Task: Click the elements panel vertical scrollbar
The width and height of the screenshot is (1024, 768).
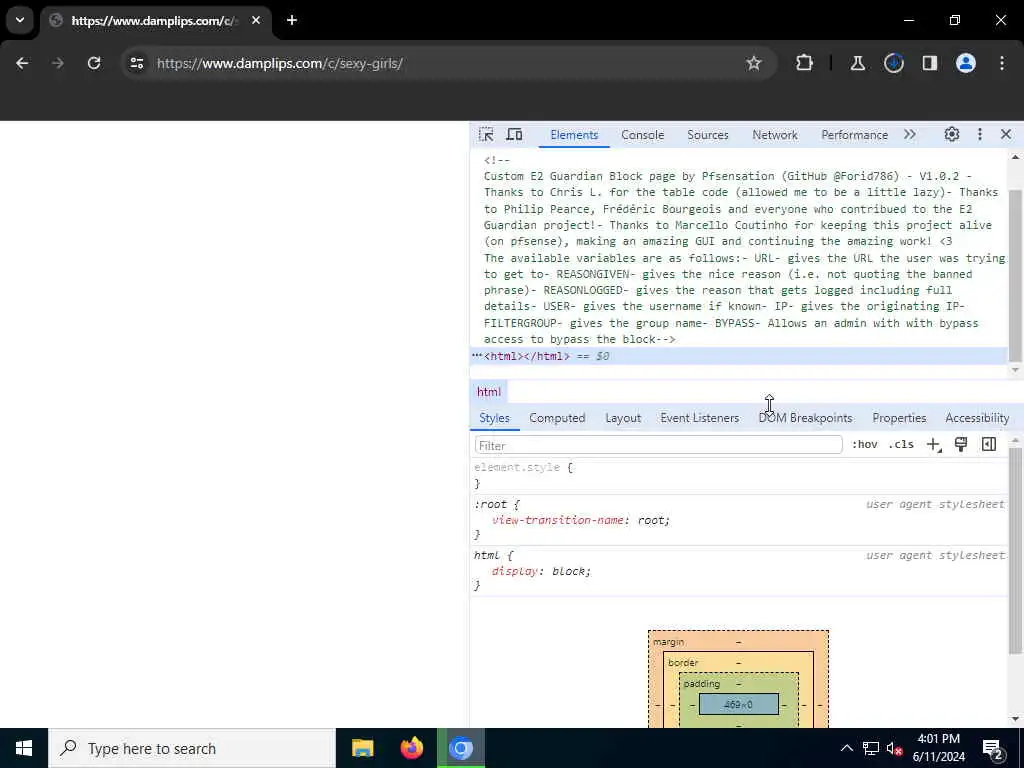Action: click(1015, 274)
